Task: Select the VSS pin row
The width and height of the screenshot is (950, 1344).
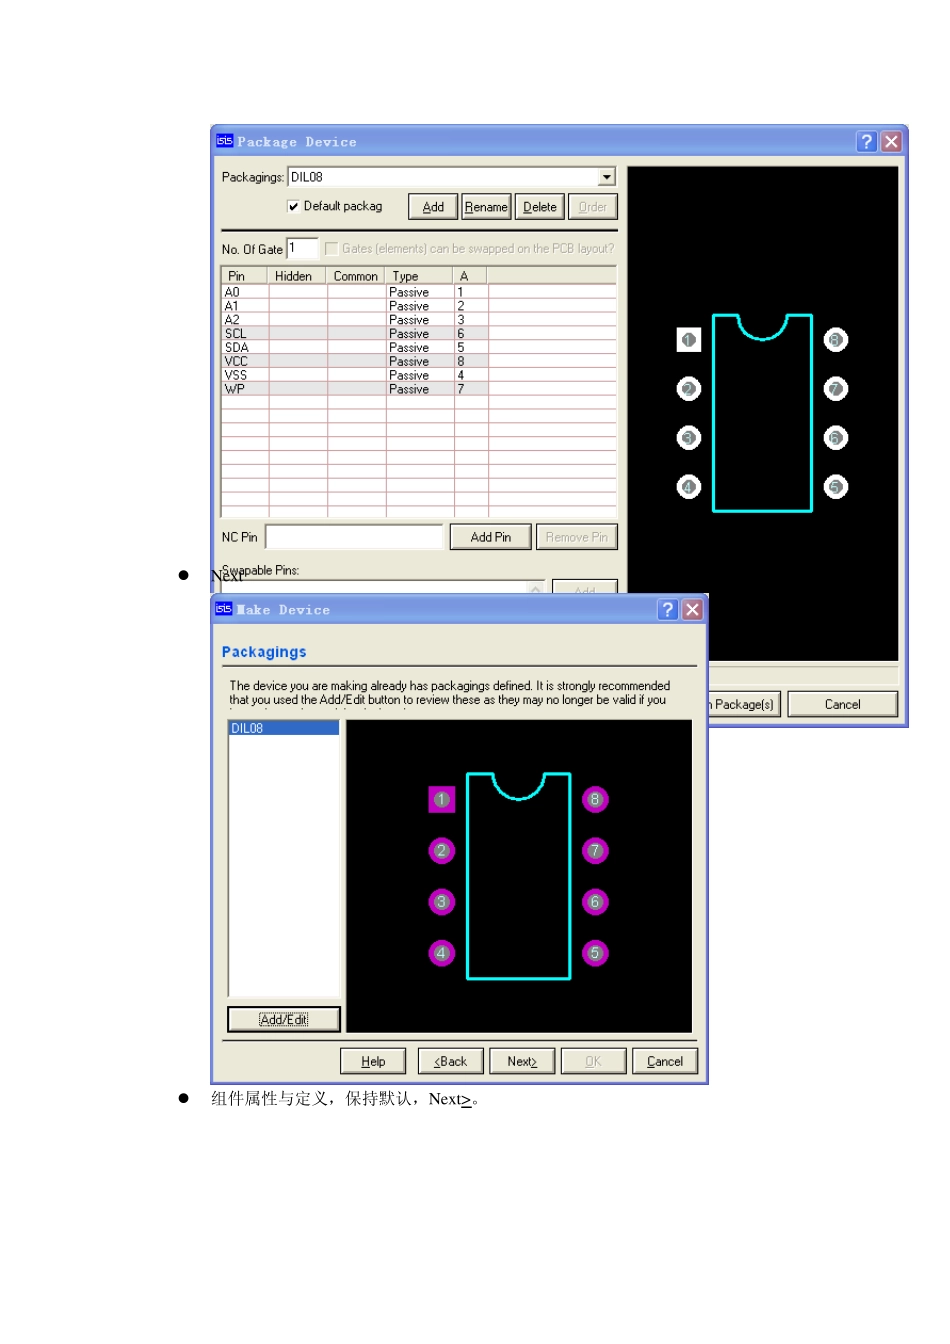Action: point(419,375)
